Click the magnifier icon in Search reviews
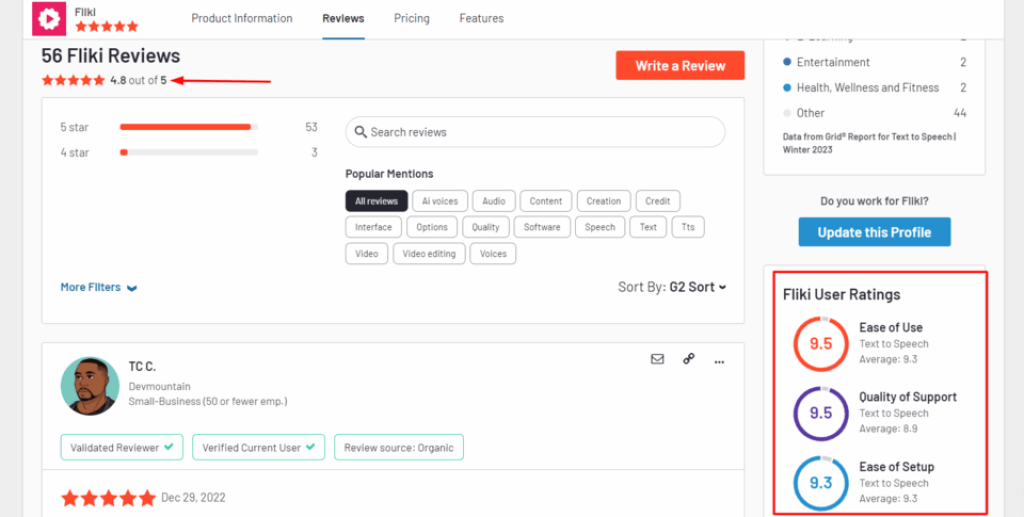 [360, 132]
